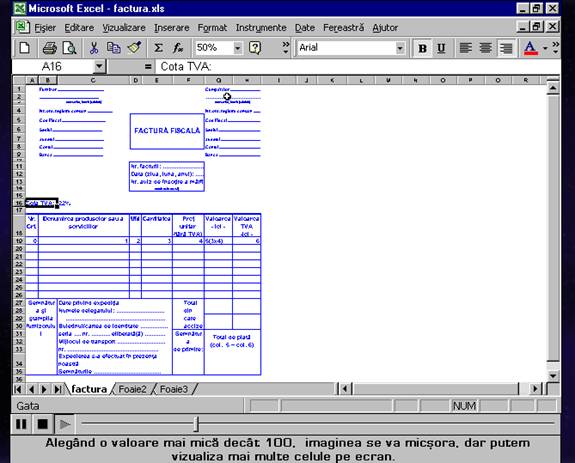
Task: Click the Help question mark icon
Action: (254, 48)
